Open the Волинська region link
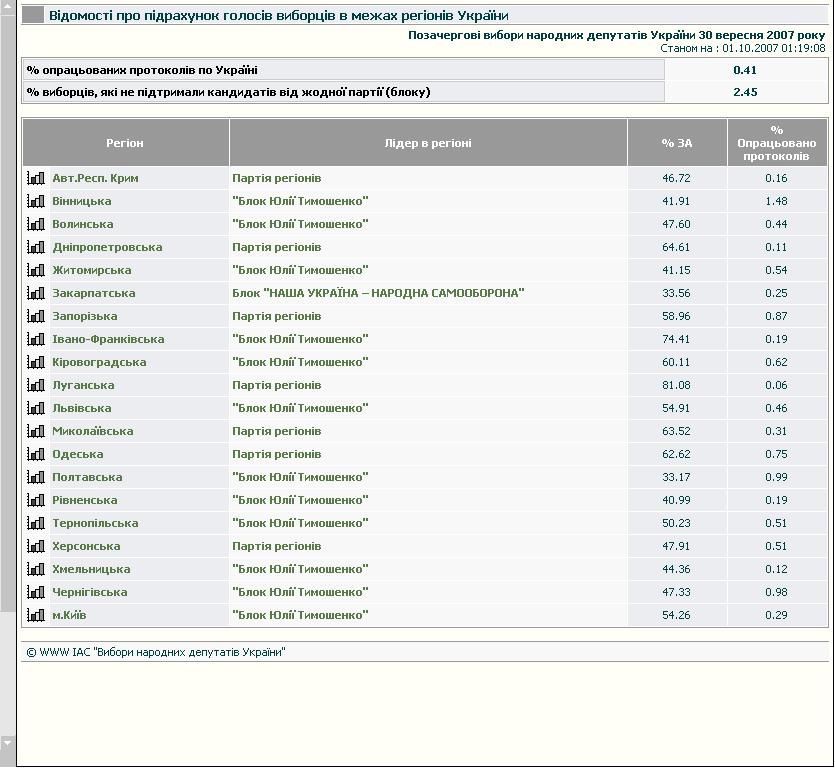This screenshot has width=835, height=770. coord(82,224)
